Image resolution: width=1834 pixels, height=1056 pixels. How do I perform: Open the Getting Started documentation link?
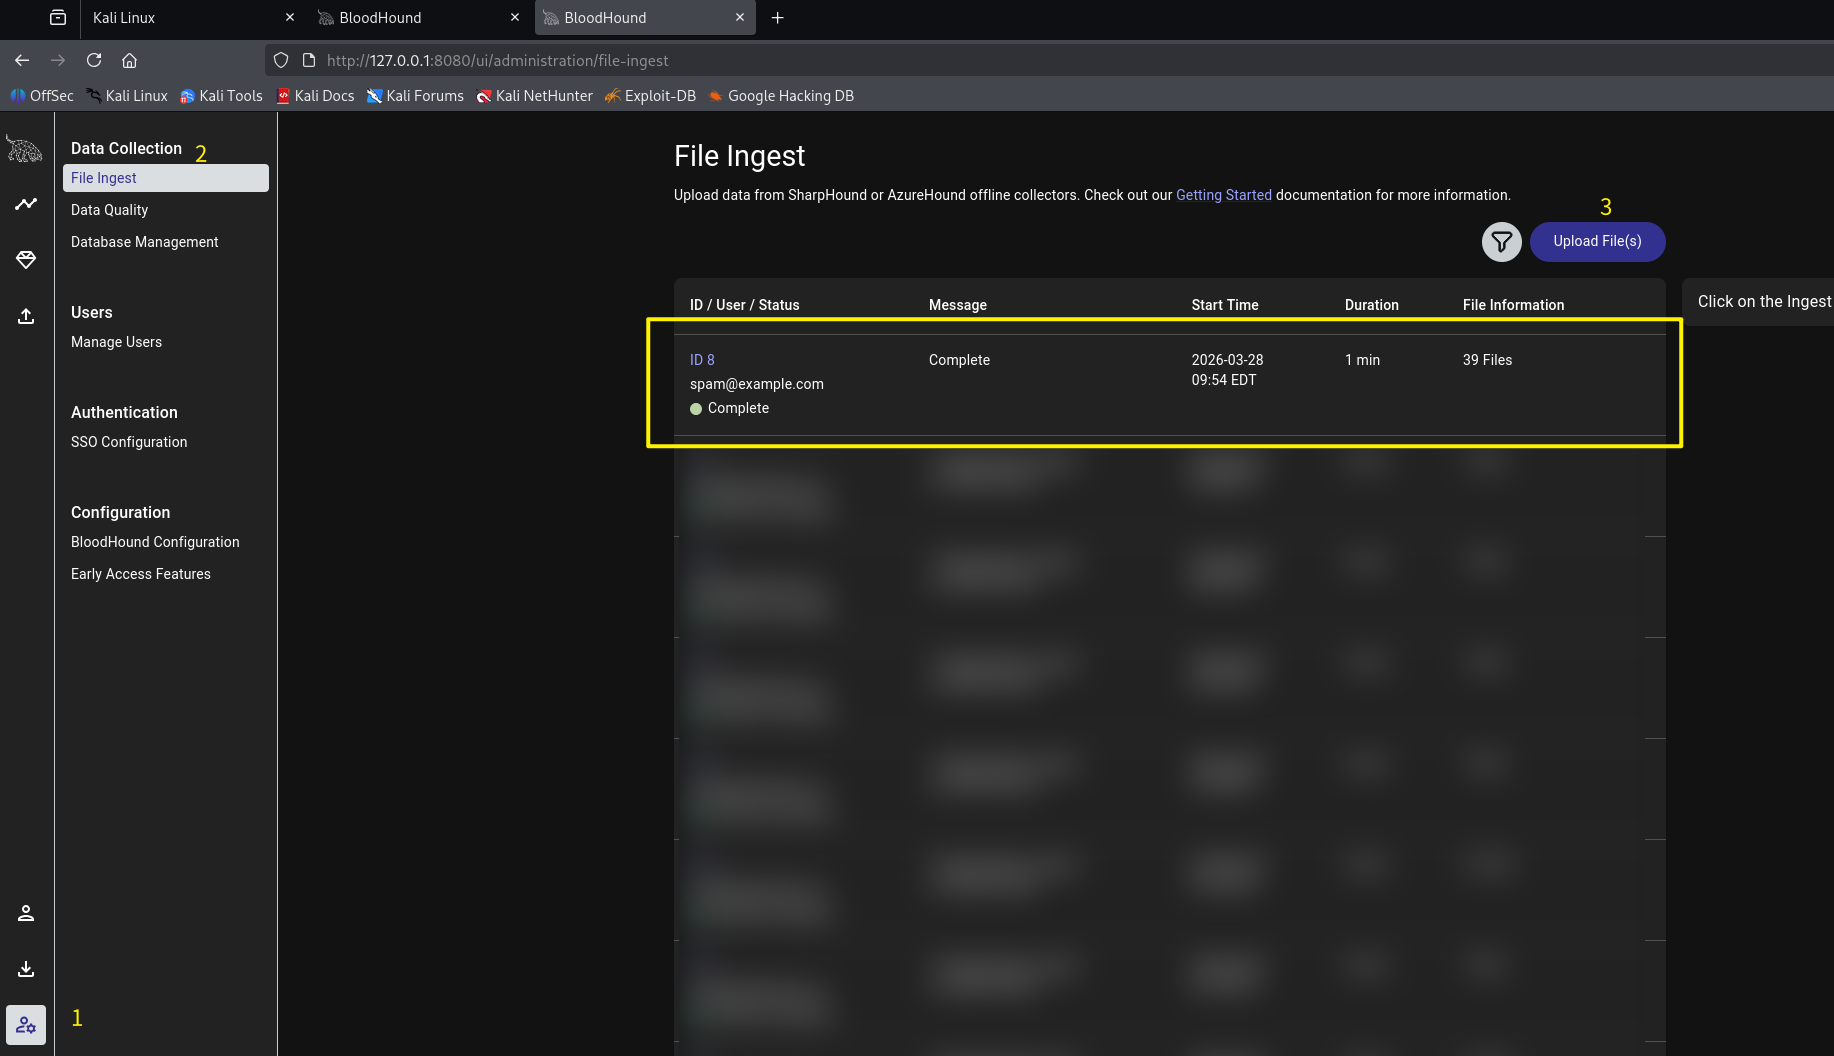click(1223, 195)
